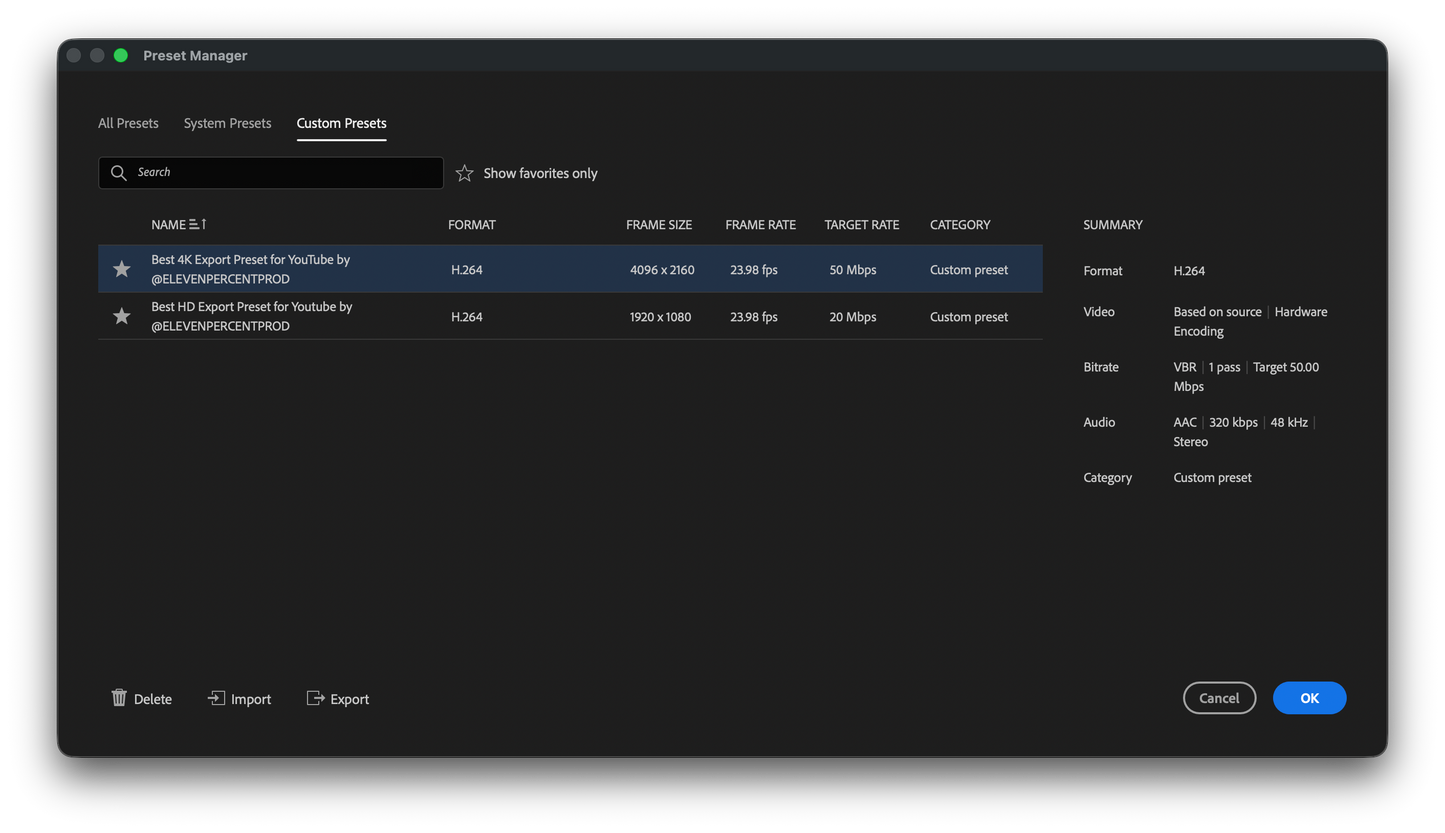1445x833 pixels.
Task: Select the Custom Presets tab
Action: (x=341, y=123)
